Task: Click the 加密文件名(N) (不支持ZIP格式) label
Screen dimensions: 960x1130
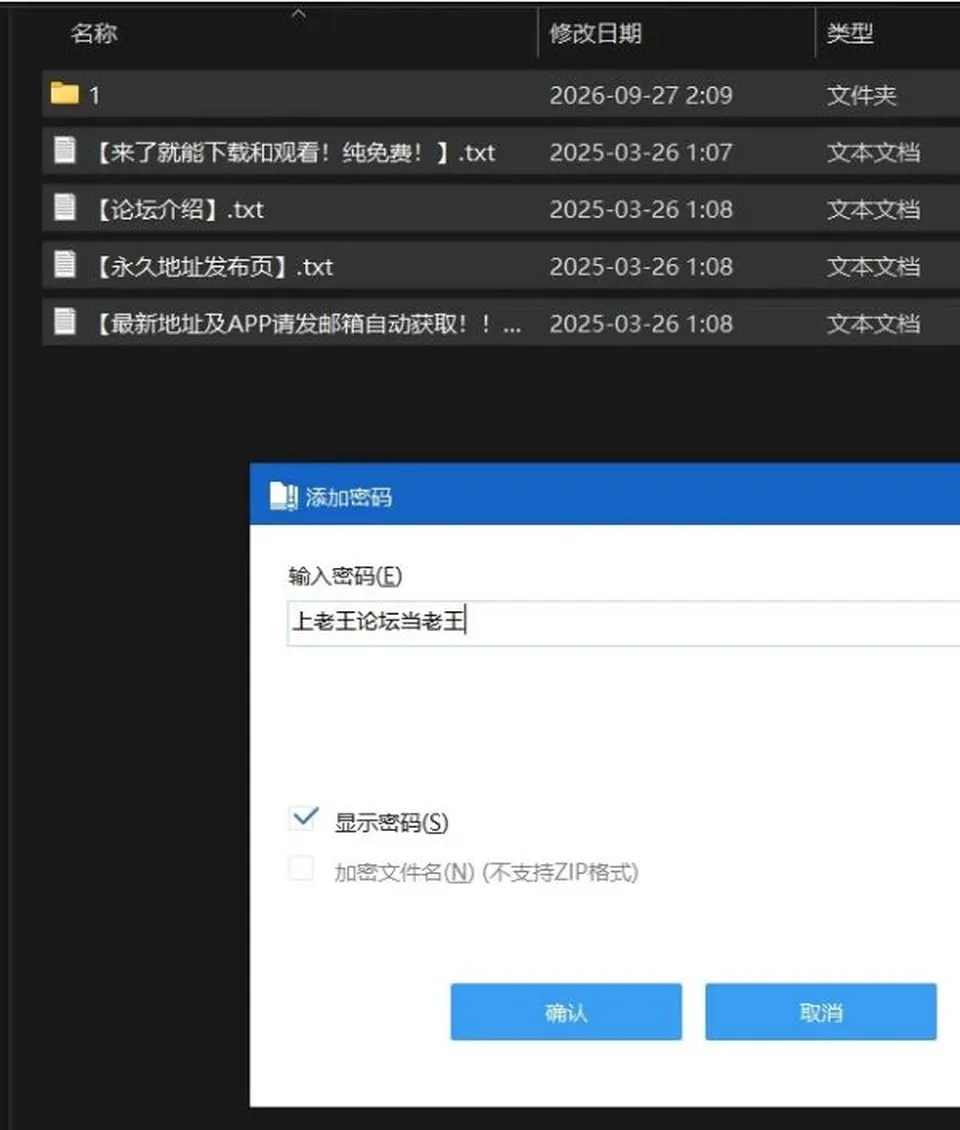Action: coord(486,872)
